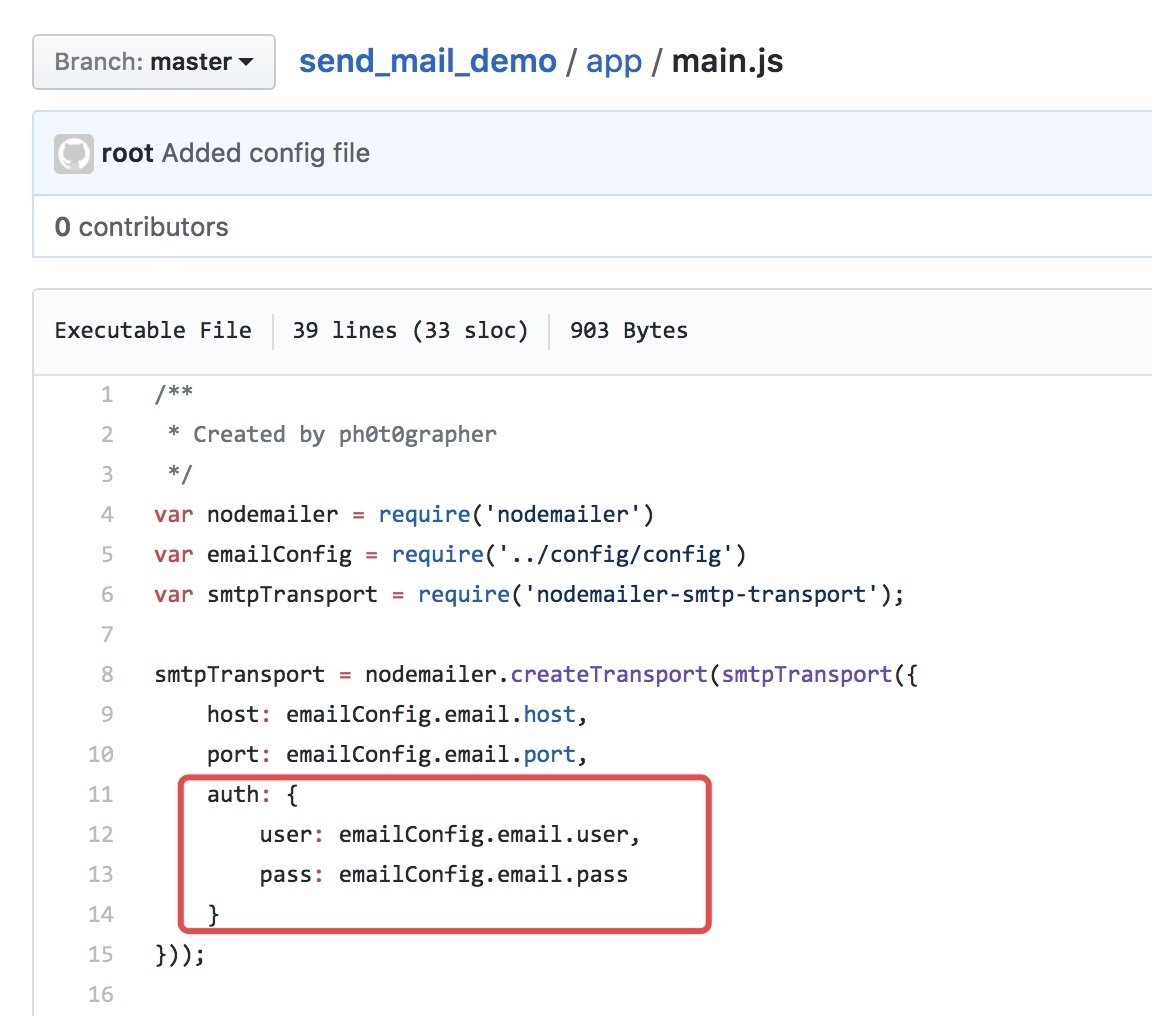Select line number 12
The image size is (1152, 1016).
click(101, 834)
